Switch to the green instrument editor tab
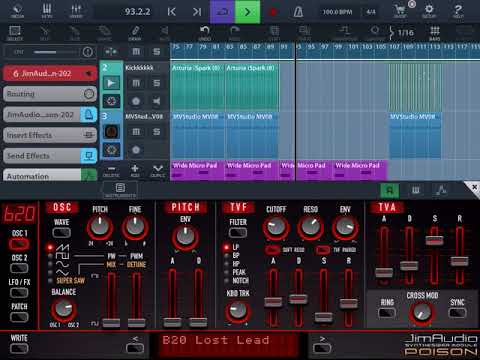This screenshot has height=360, width=480. click(390, 190)
